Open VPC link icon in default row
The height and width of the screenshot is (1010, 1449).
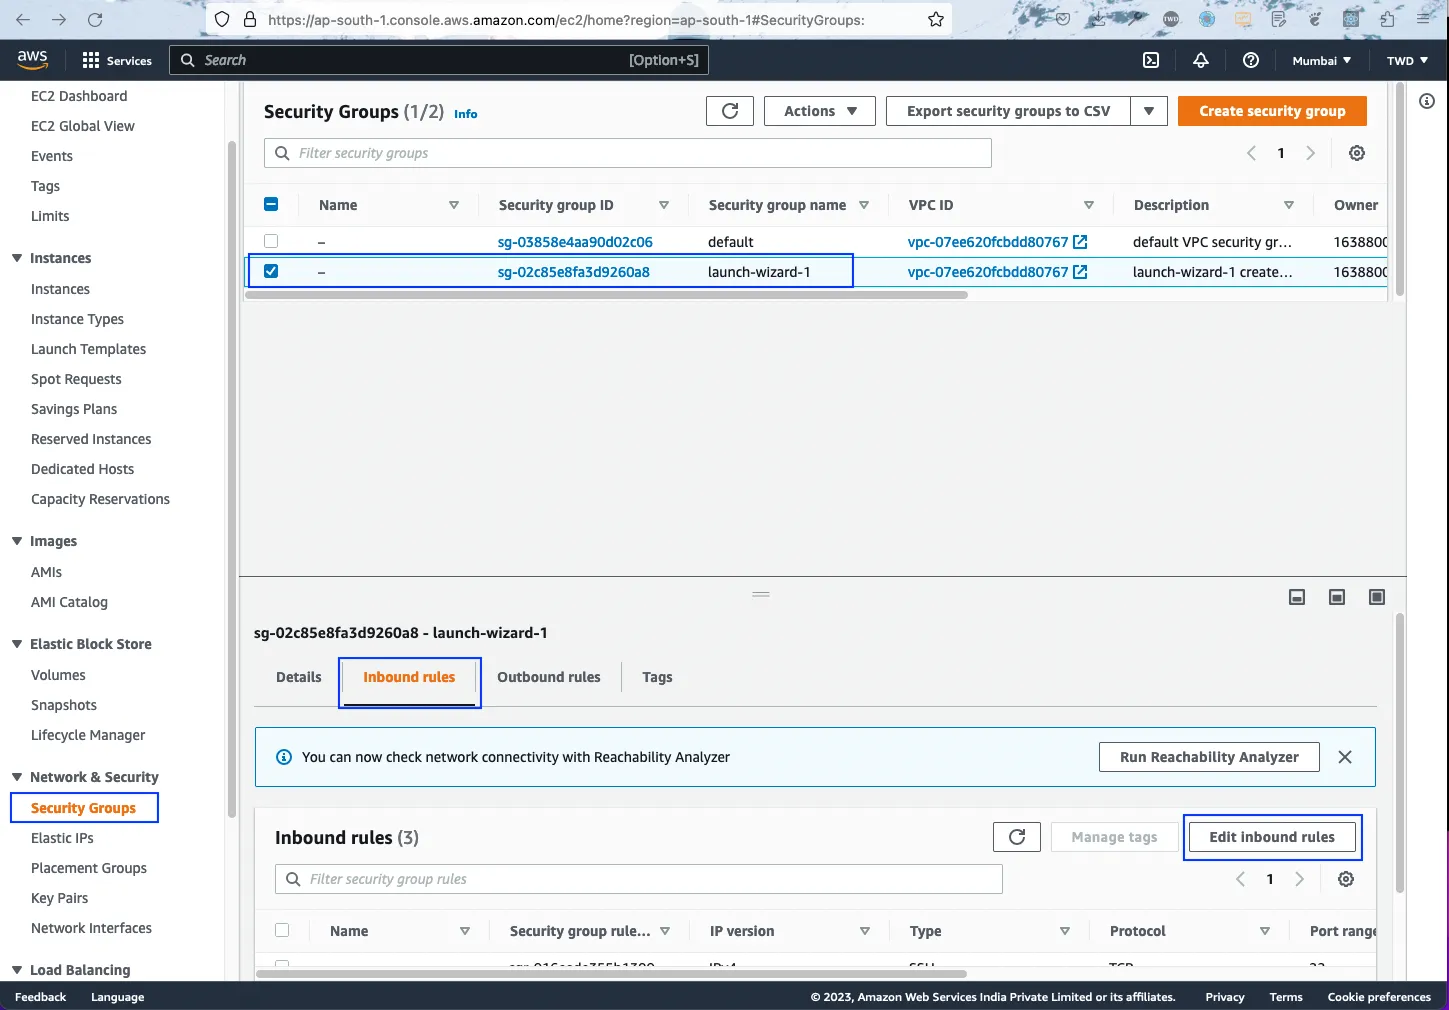pyautogui.click(x=1080, y=242)
